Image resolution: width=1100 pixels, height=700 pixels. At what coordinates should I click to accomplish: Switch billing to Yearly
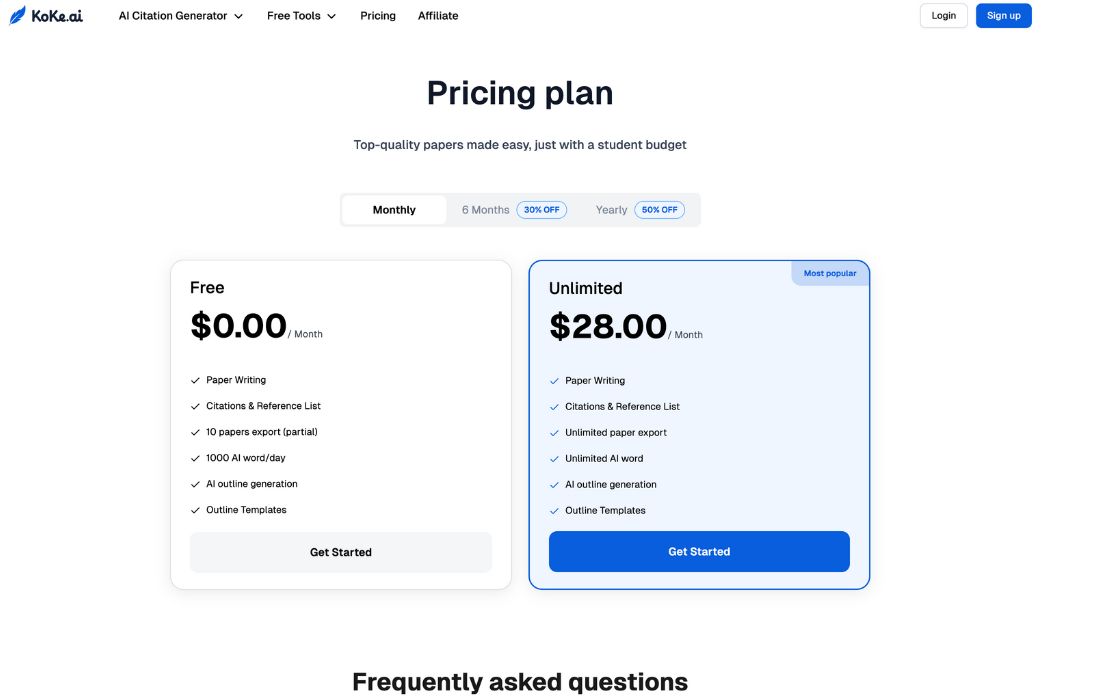[611, 210]
